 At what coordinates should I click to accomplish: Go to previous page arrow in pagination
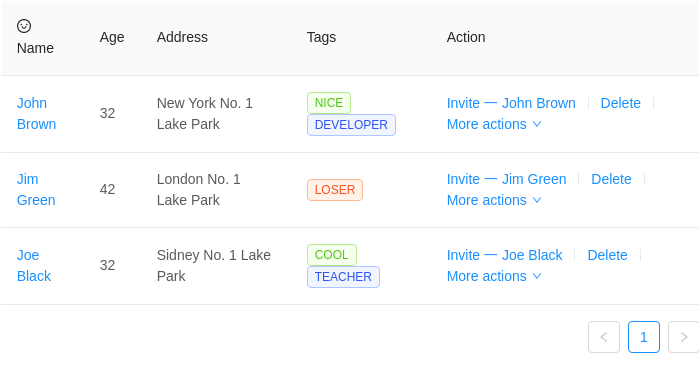[x=604, y=337]
